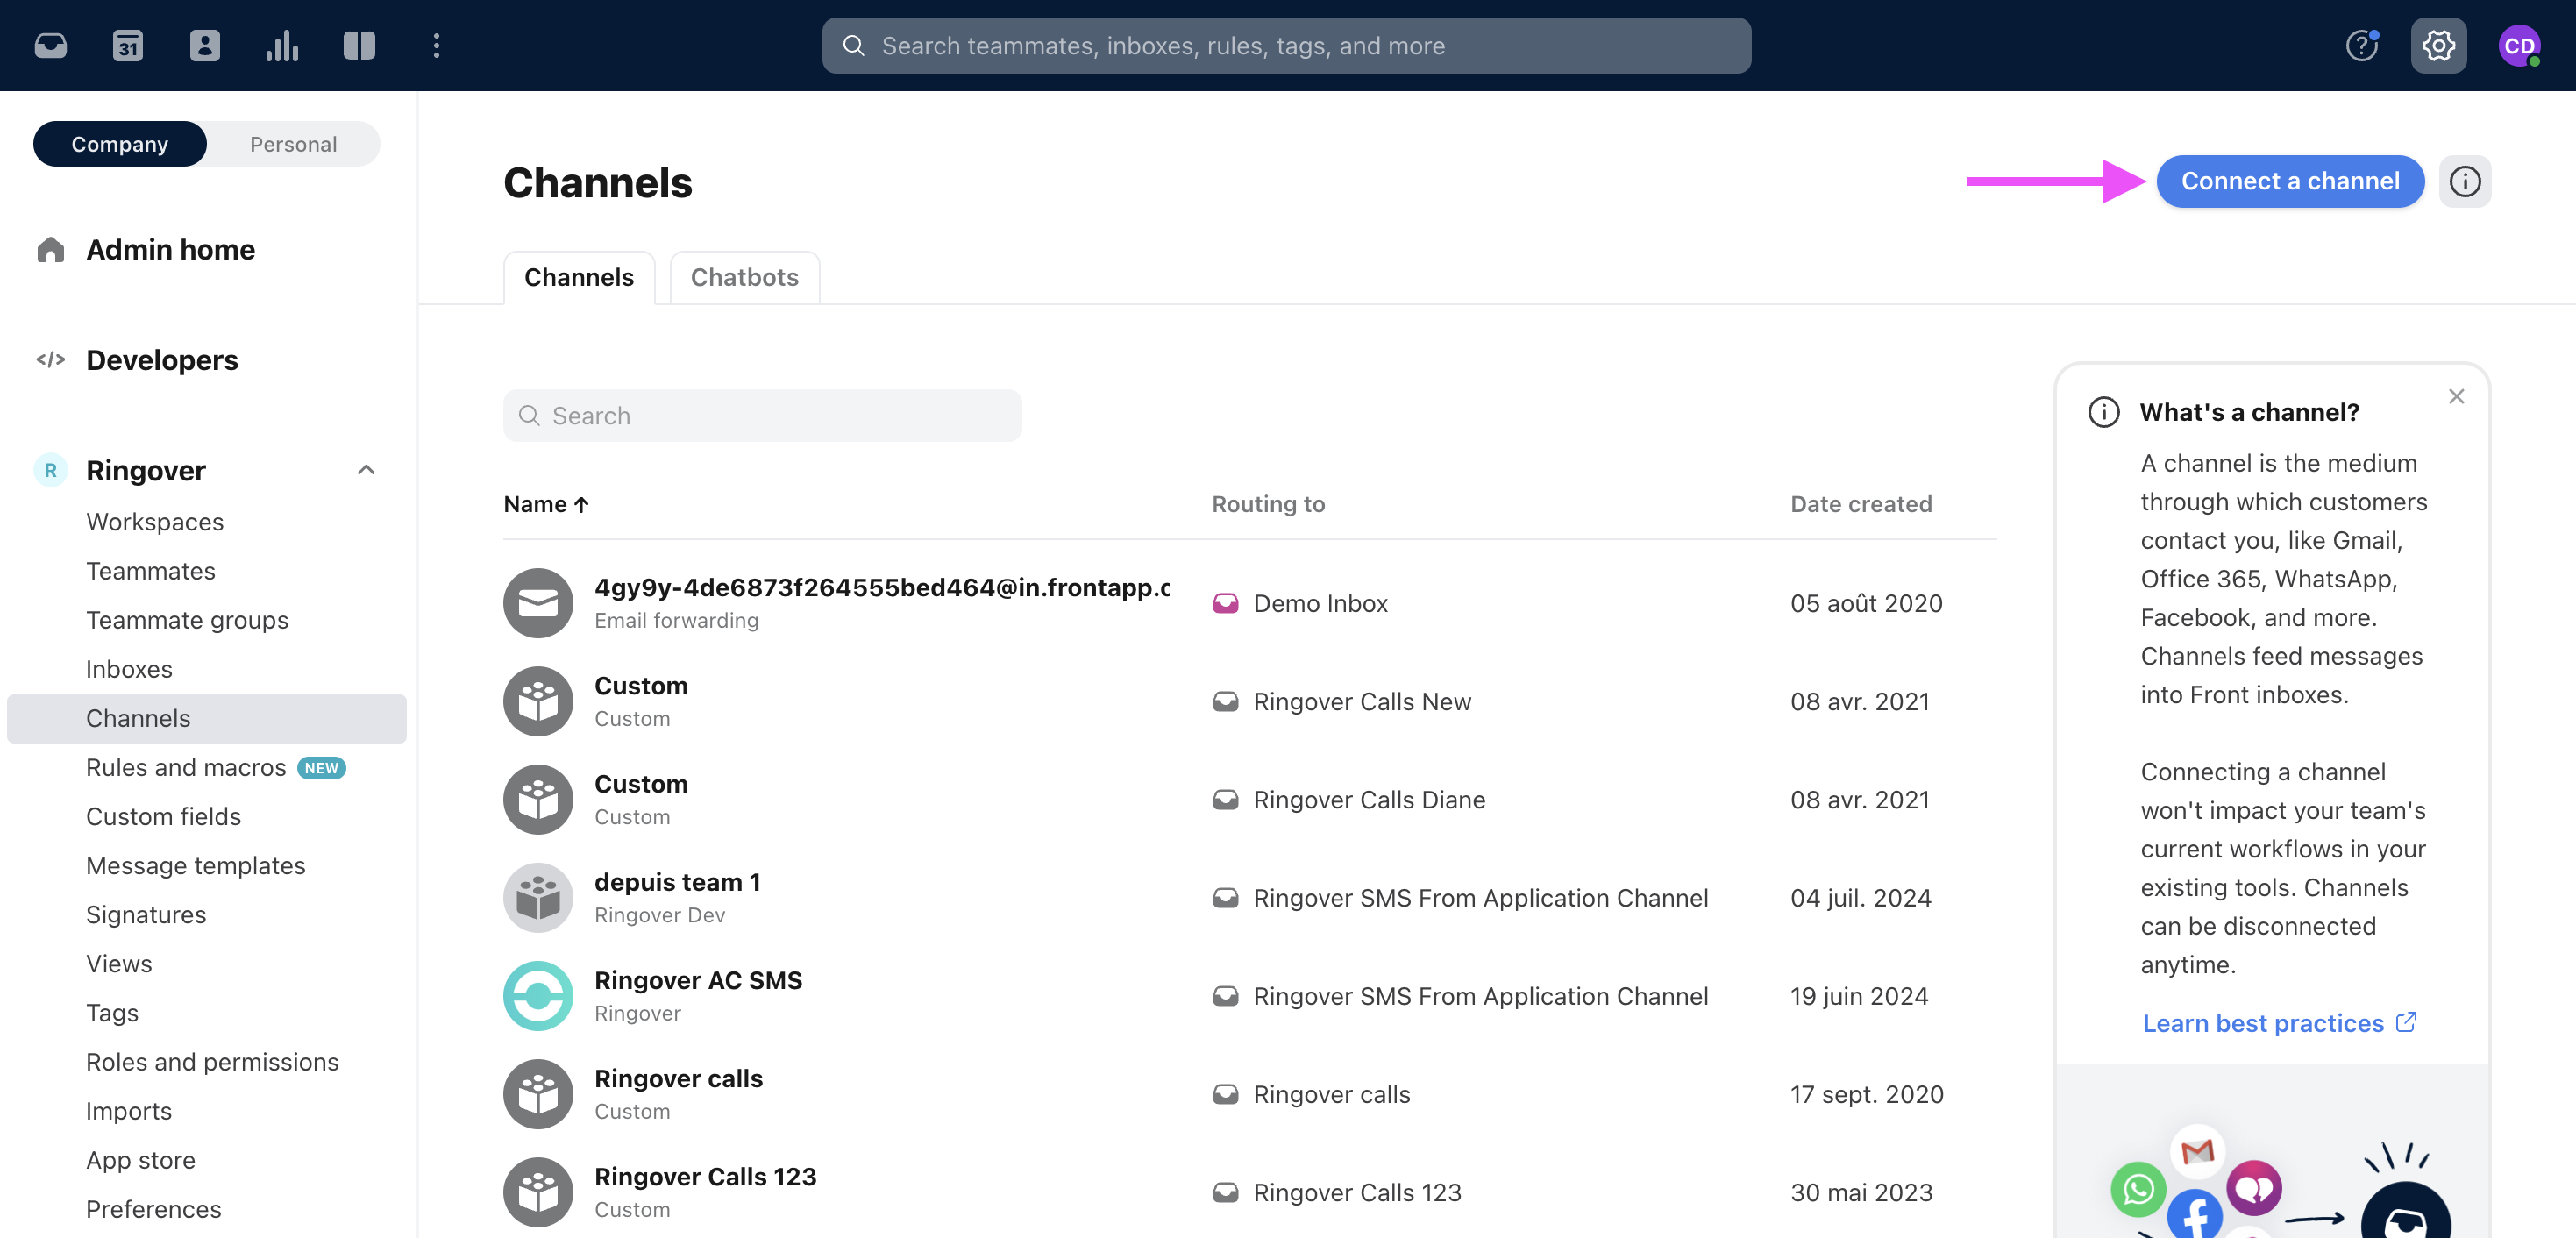This screenshot has width=2576, height=1238.
Task: Click the Ringover Calls 123 routing inbox name
Action: (x=1357, y=1192)
